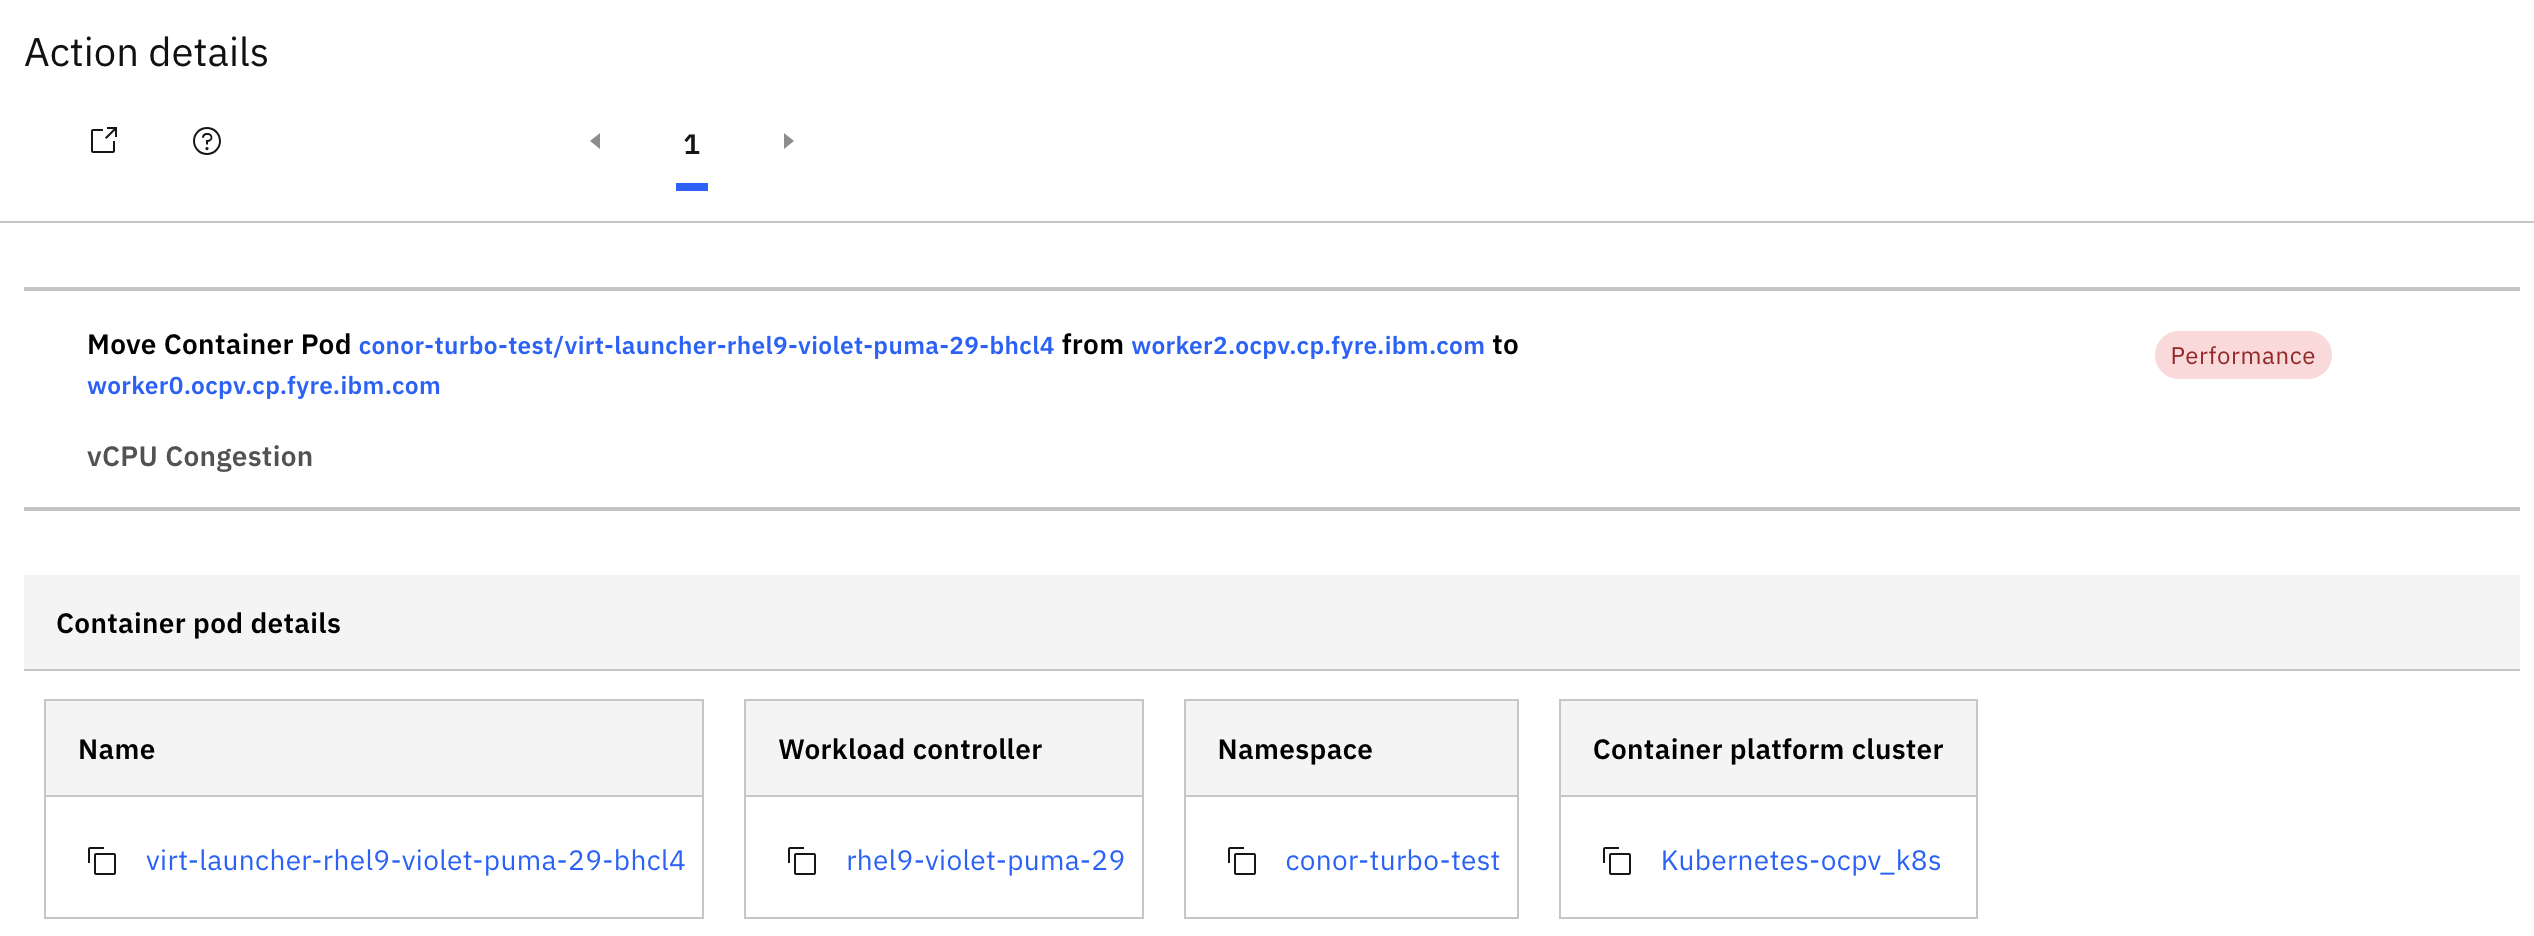Go to the previous action arrow

point(595,141)
